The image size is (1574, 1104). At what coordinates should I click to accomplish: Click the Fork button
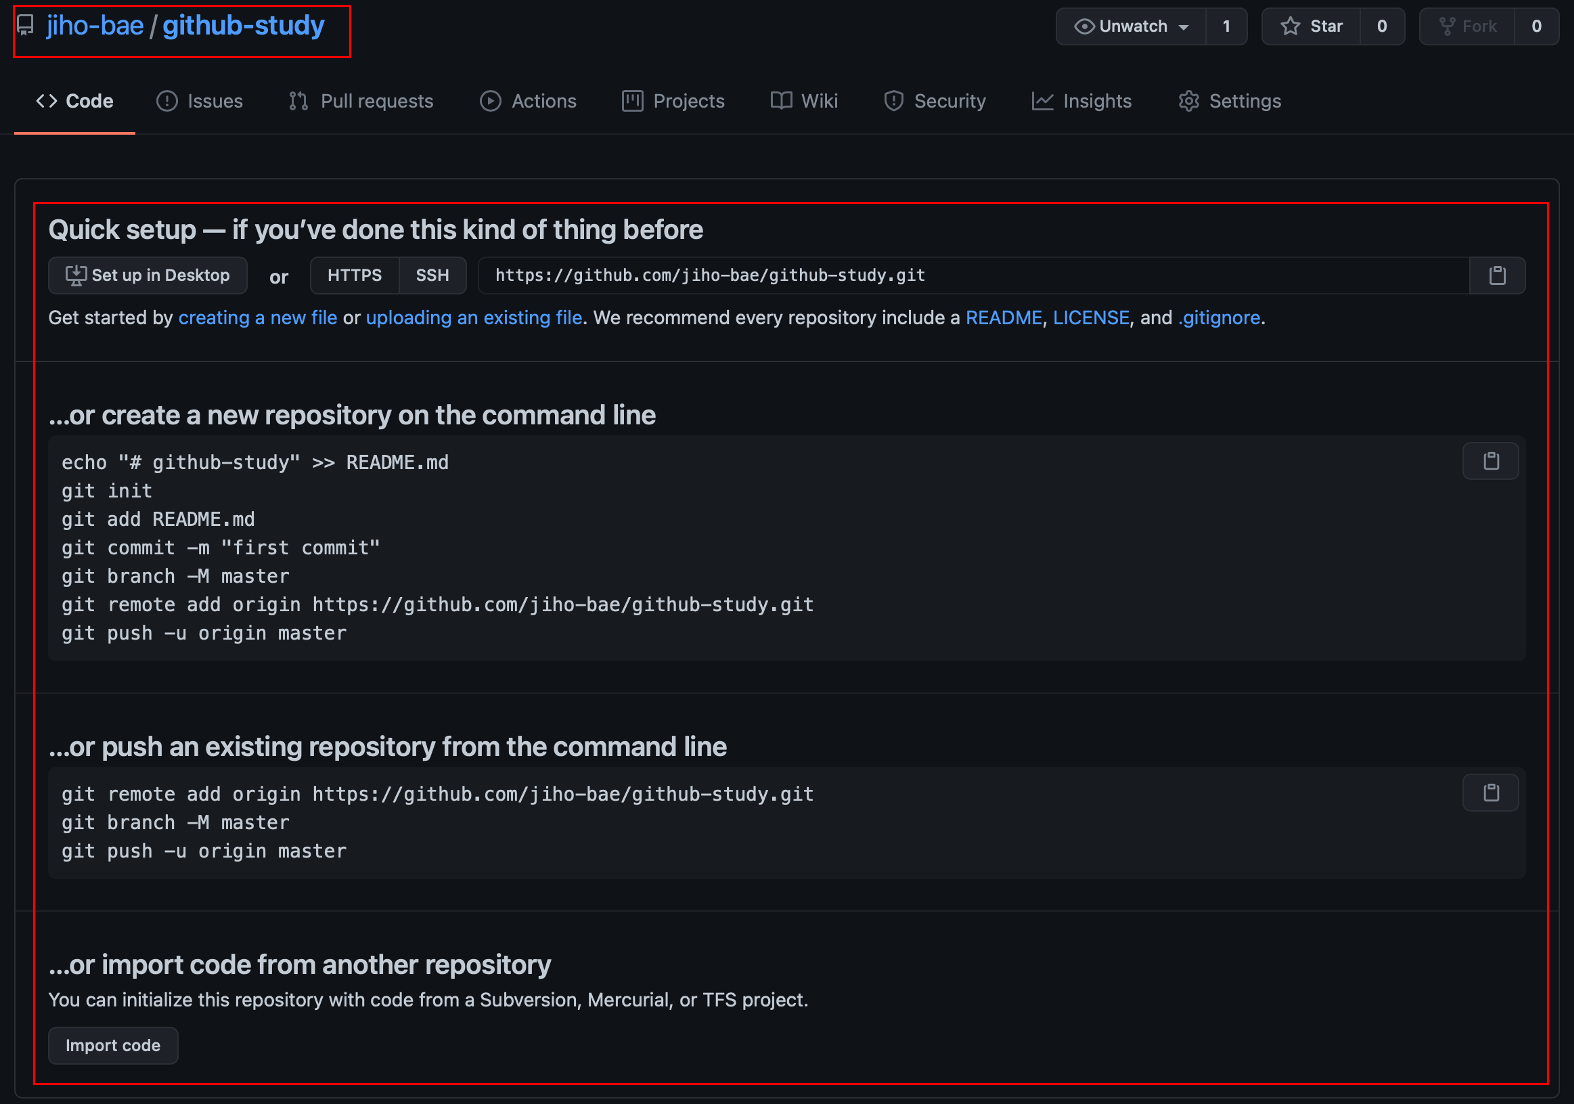click(x=1467, y=26)
